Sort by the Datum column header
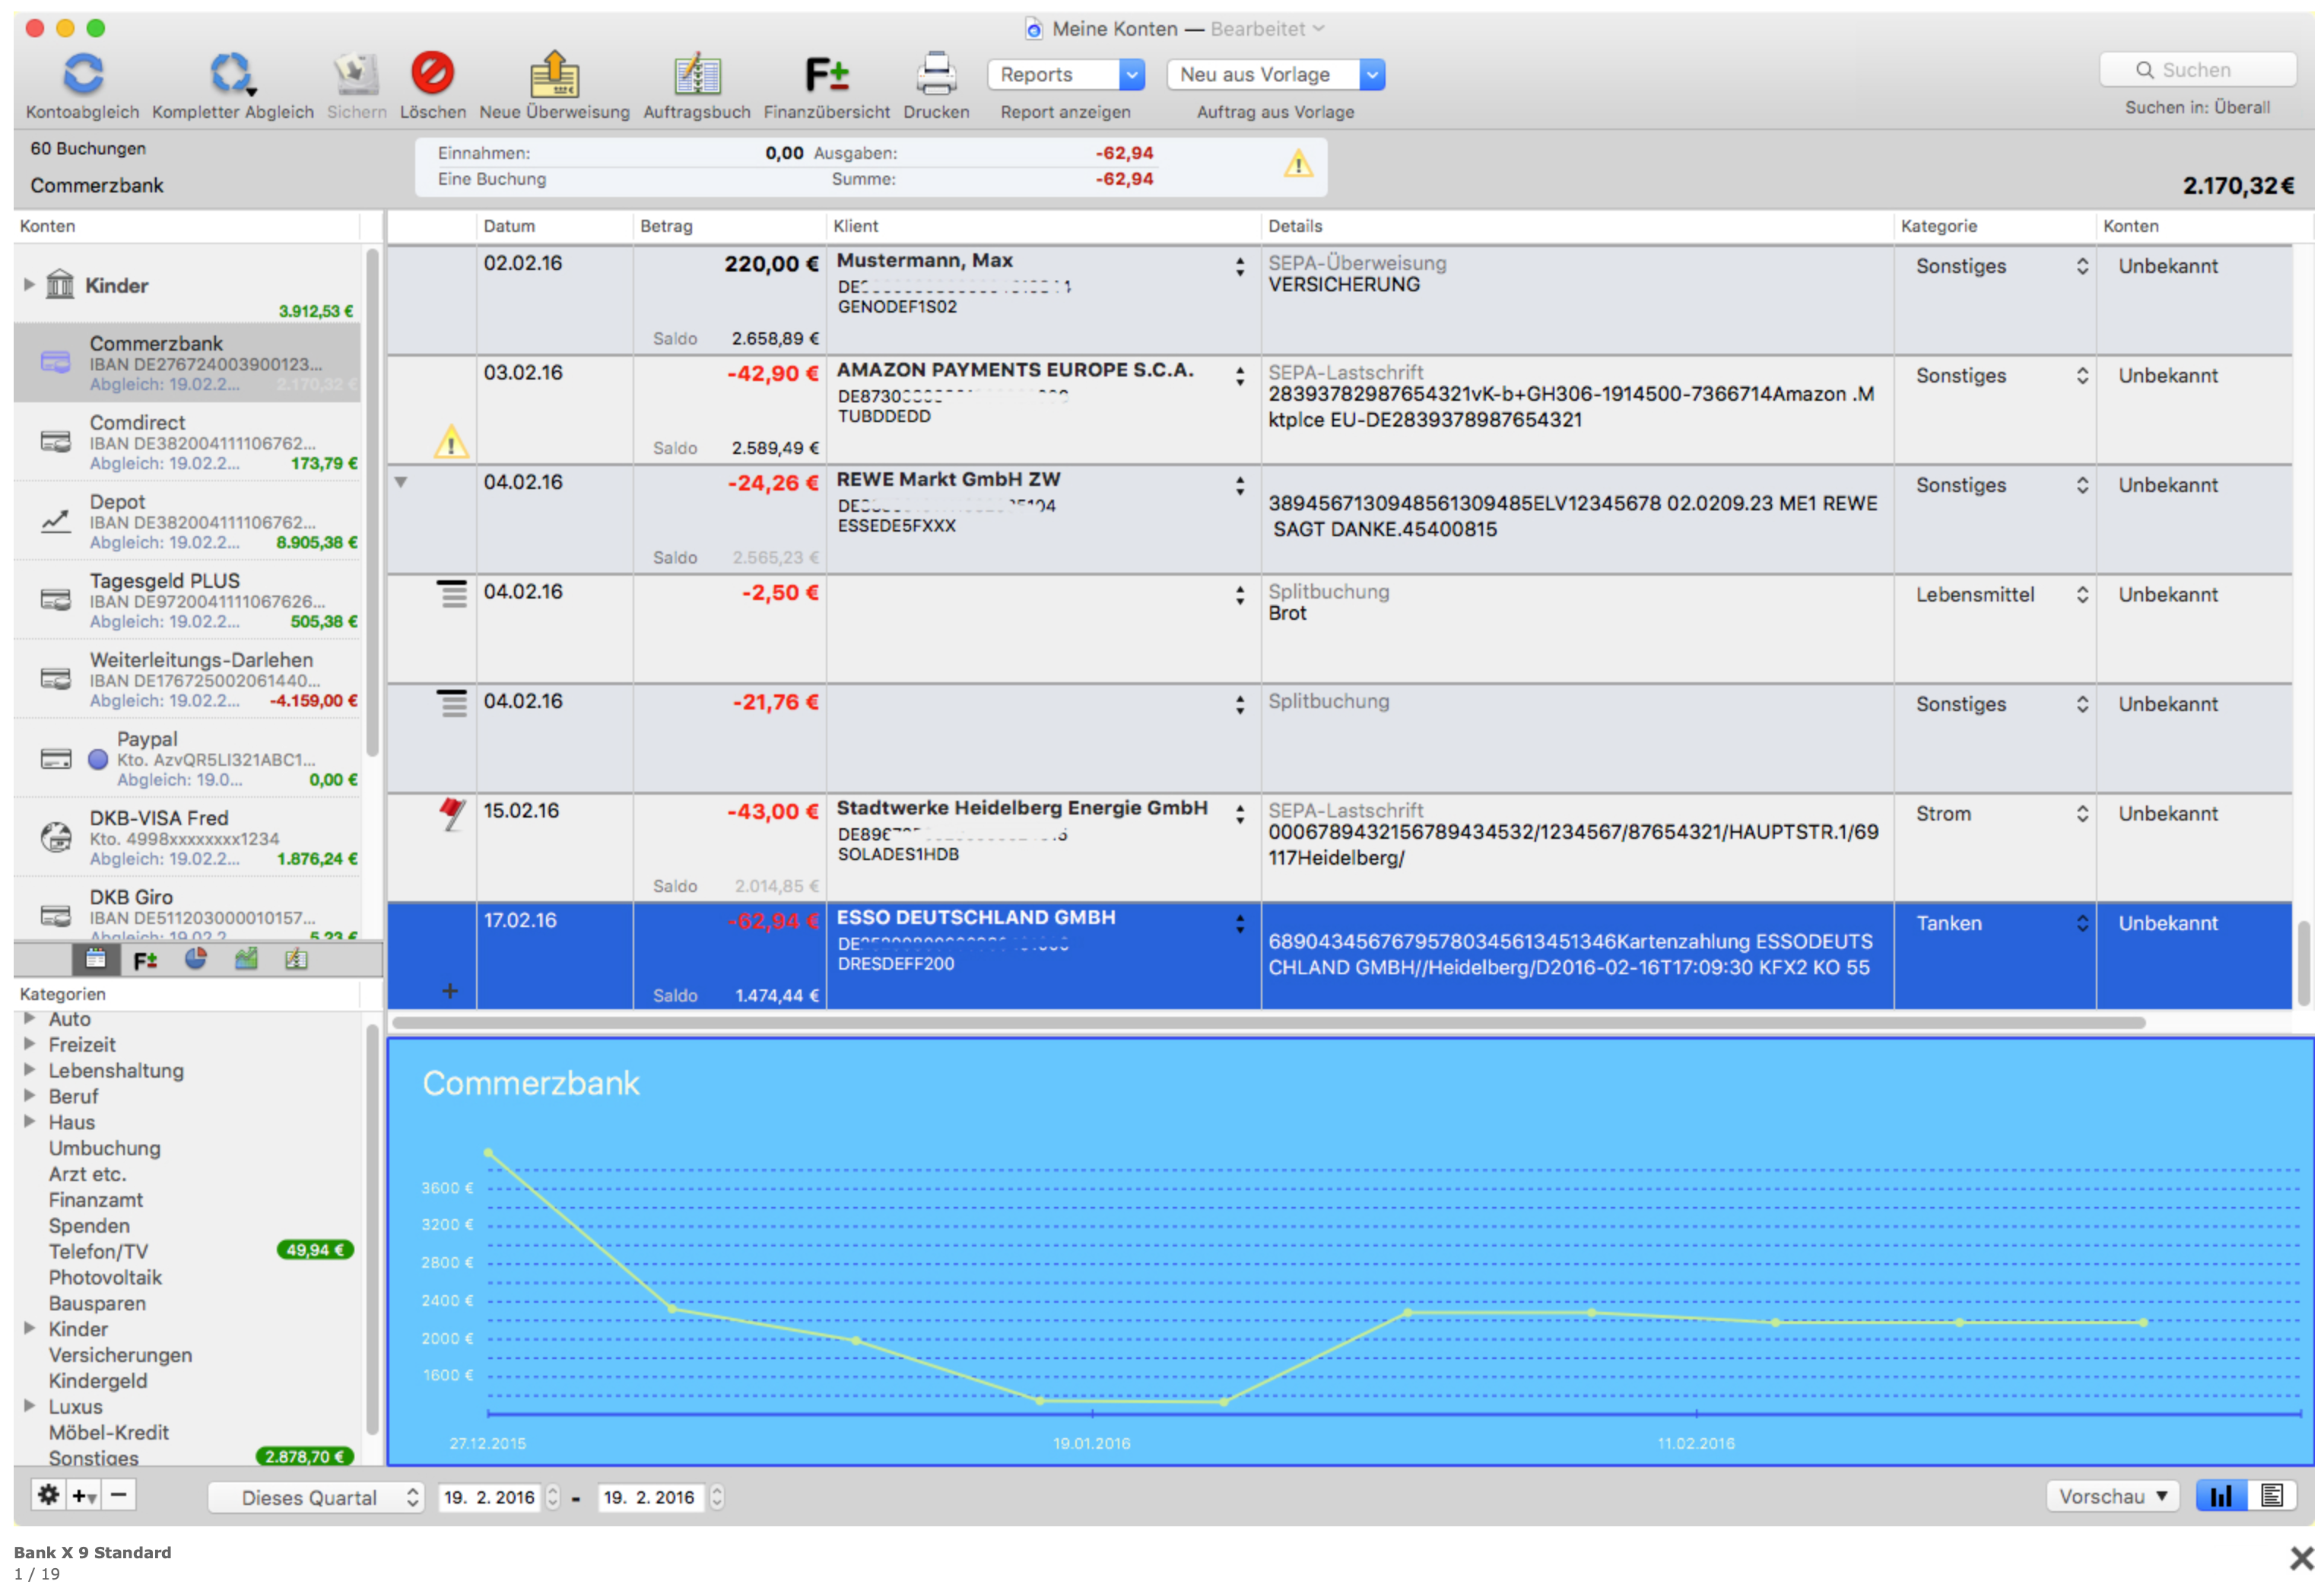2324x1594 pixels. [x=555, y=226]
